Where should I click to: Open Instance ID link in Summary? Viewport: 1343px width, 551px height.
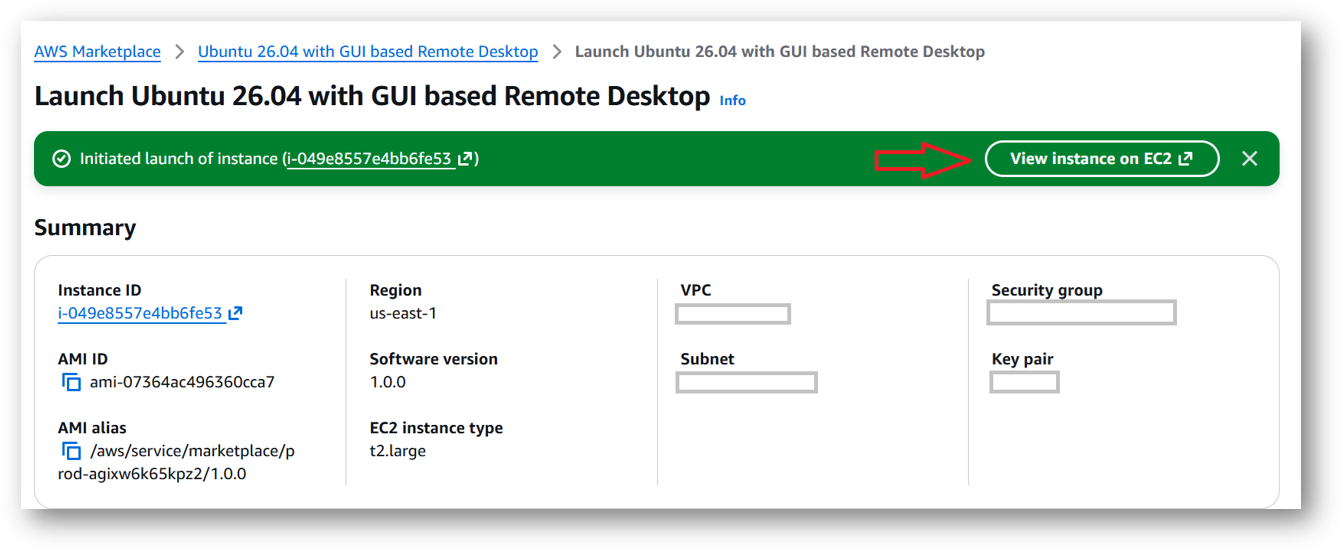click(x=140, y=313)
